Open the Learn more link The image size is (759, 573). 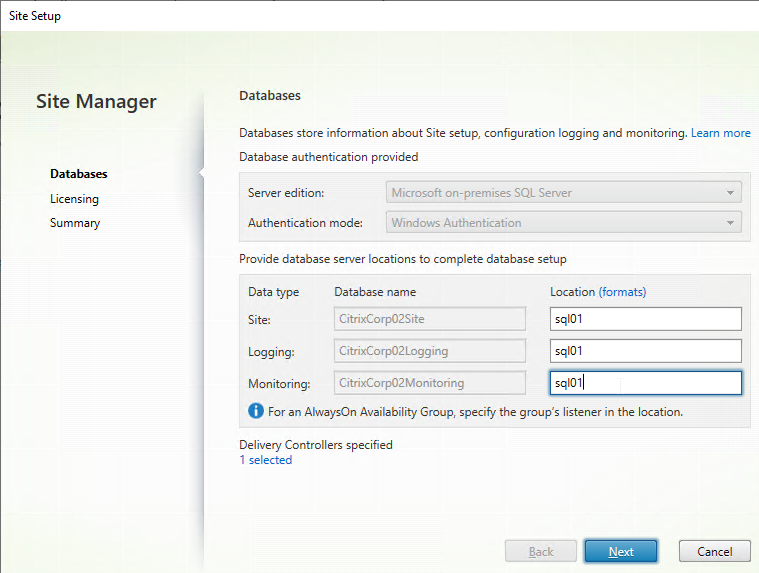click(x=720, y=133)
